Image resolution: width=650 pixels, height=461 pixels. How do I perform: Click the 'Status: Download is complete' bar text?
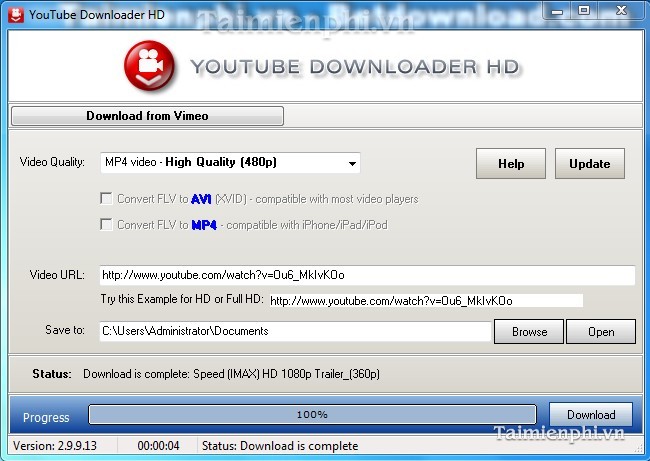coord(280,446)
